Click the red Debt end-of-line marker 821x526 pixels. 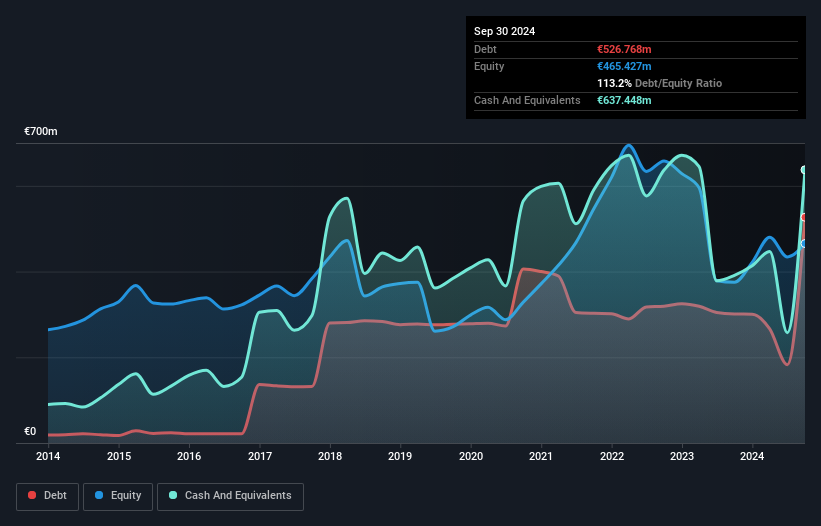(804, 217)
